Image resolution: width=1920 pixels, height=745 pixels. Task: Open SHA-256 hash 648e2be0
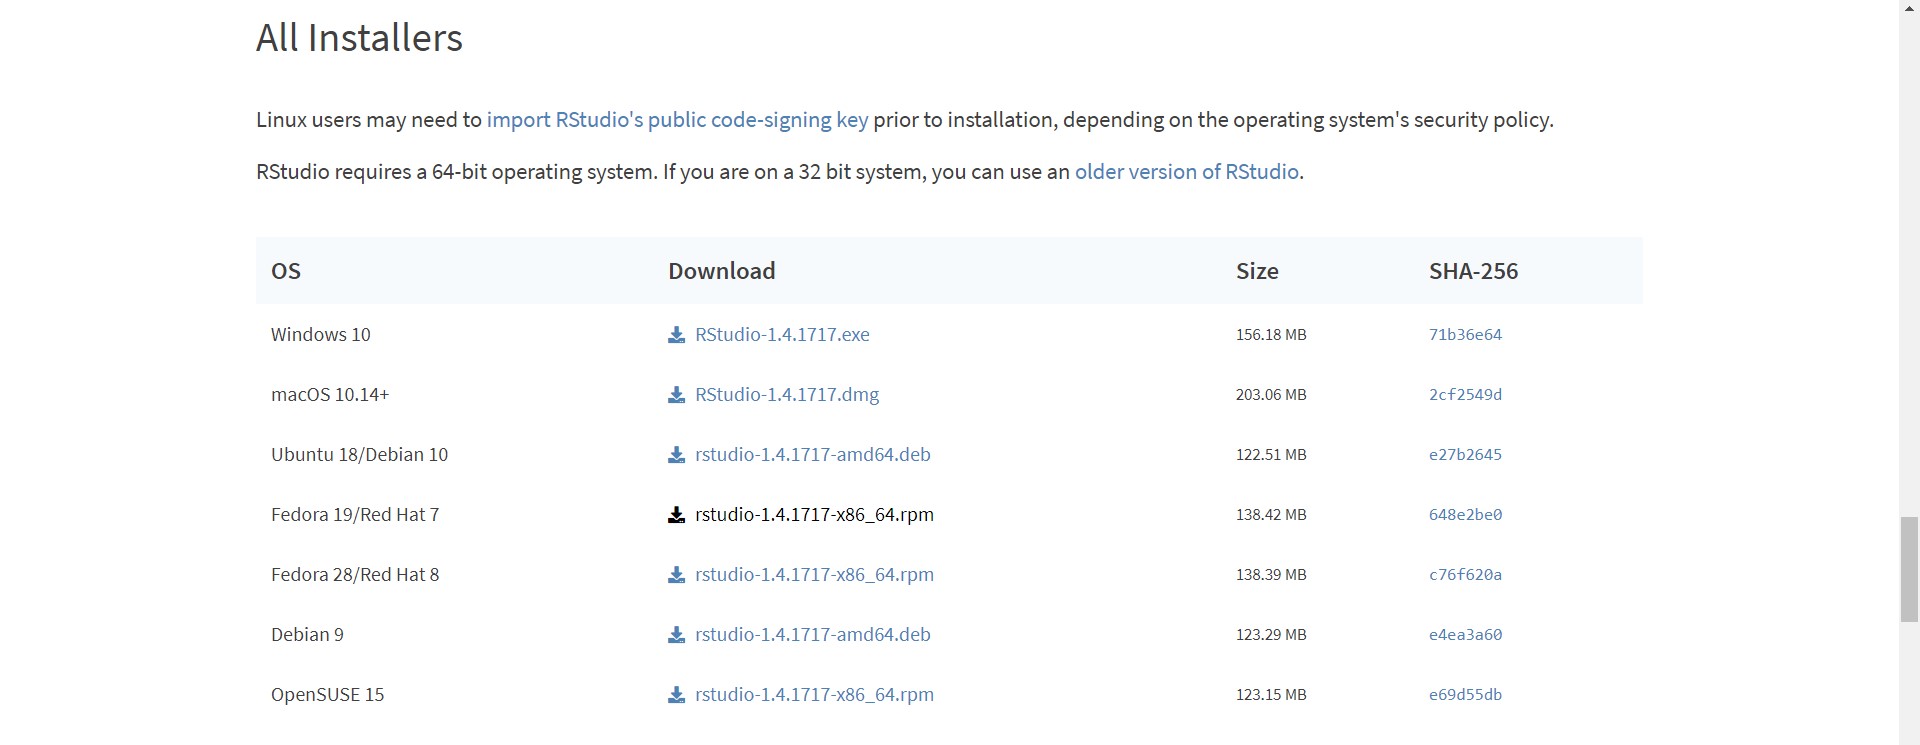pos(1465,515)
